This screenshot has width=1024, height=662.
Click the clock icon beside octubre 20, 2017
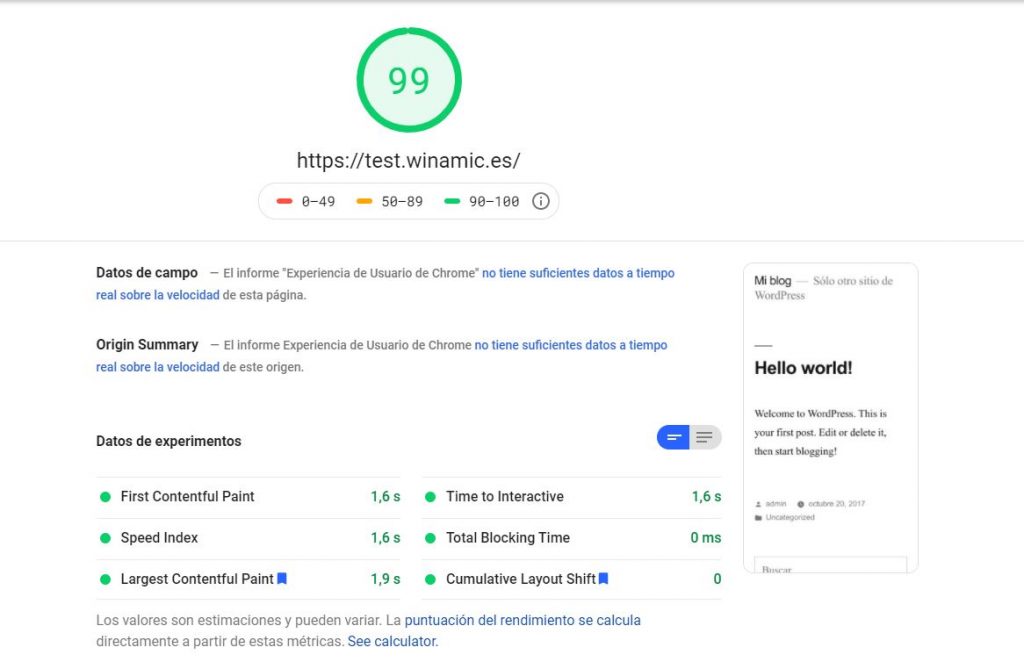[x=800, y=503]
